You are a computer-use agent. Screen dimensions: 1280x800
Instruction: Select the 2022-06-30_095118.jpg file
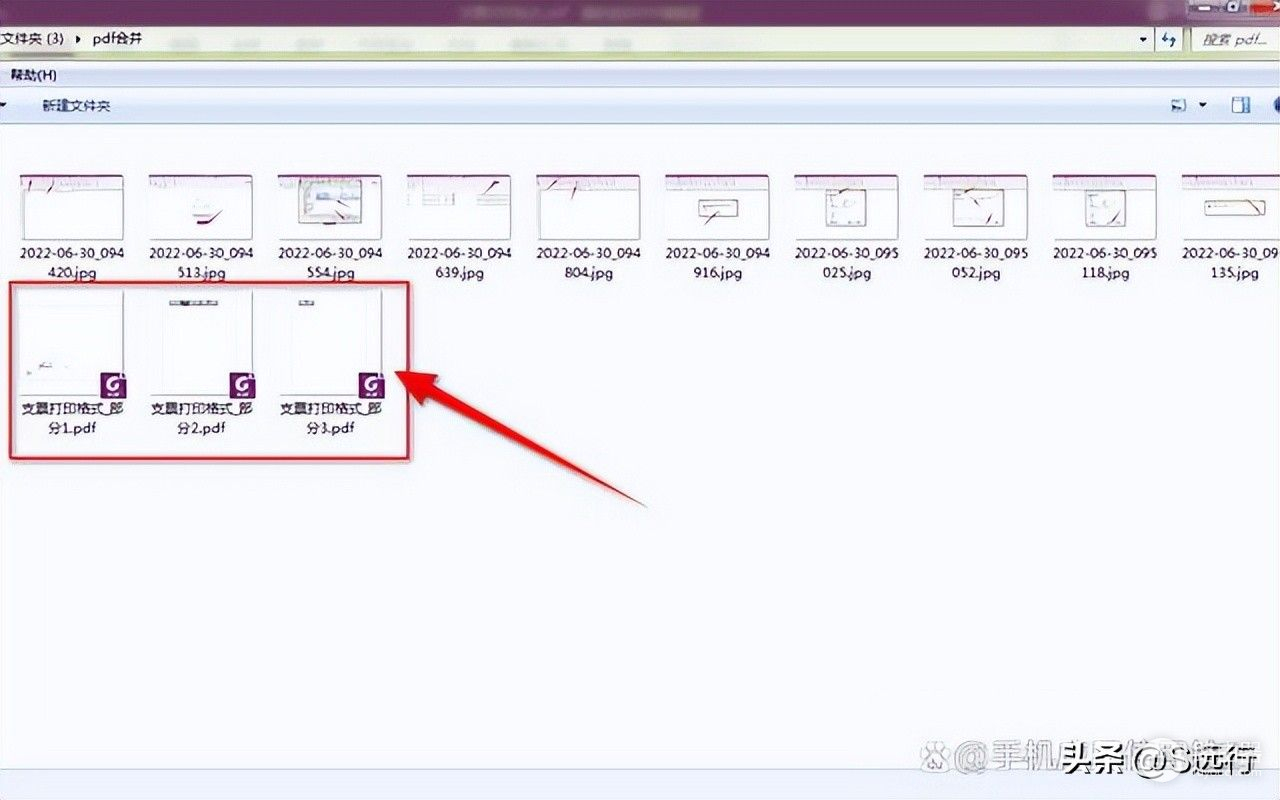[1104, 228]
